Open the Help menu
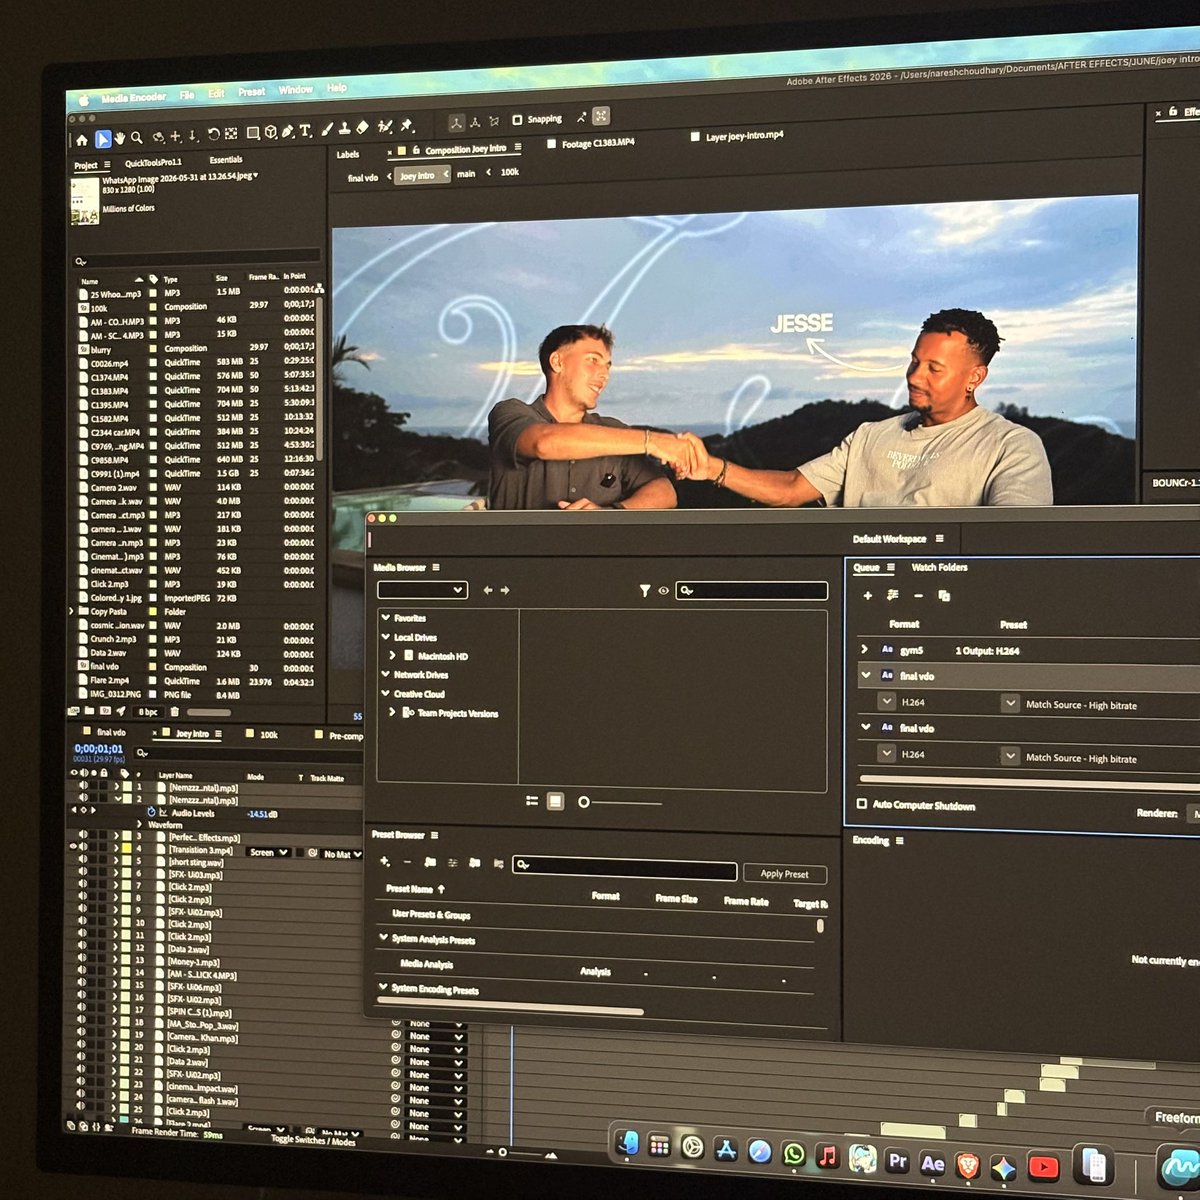 click(x=337, y=88)
